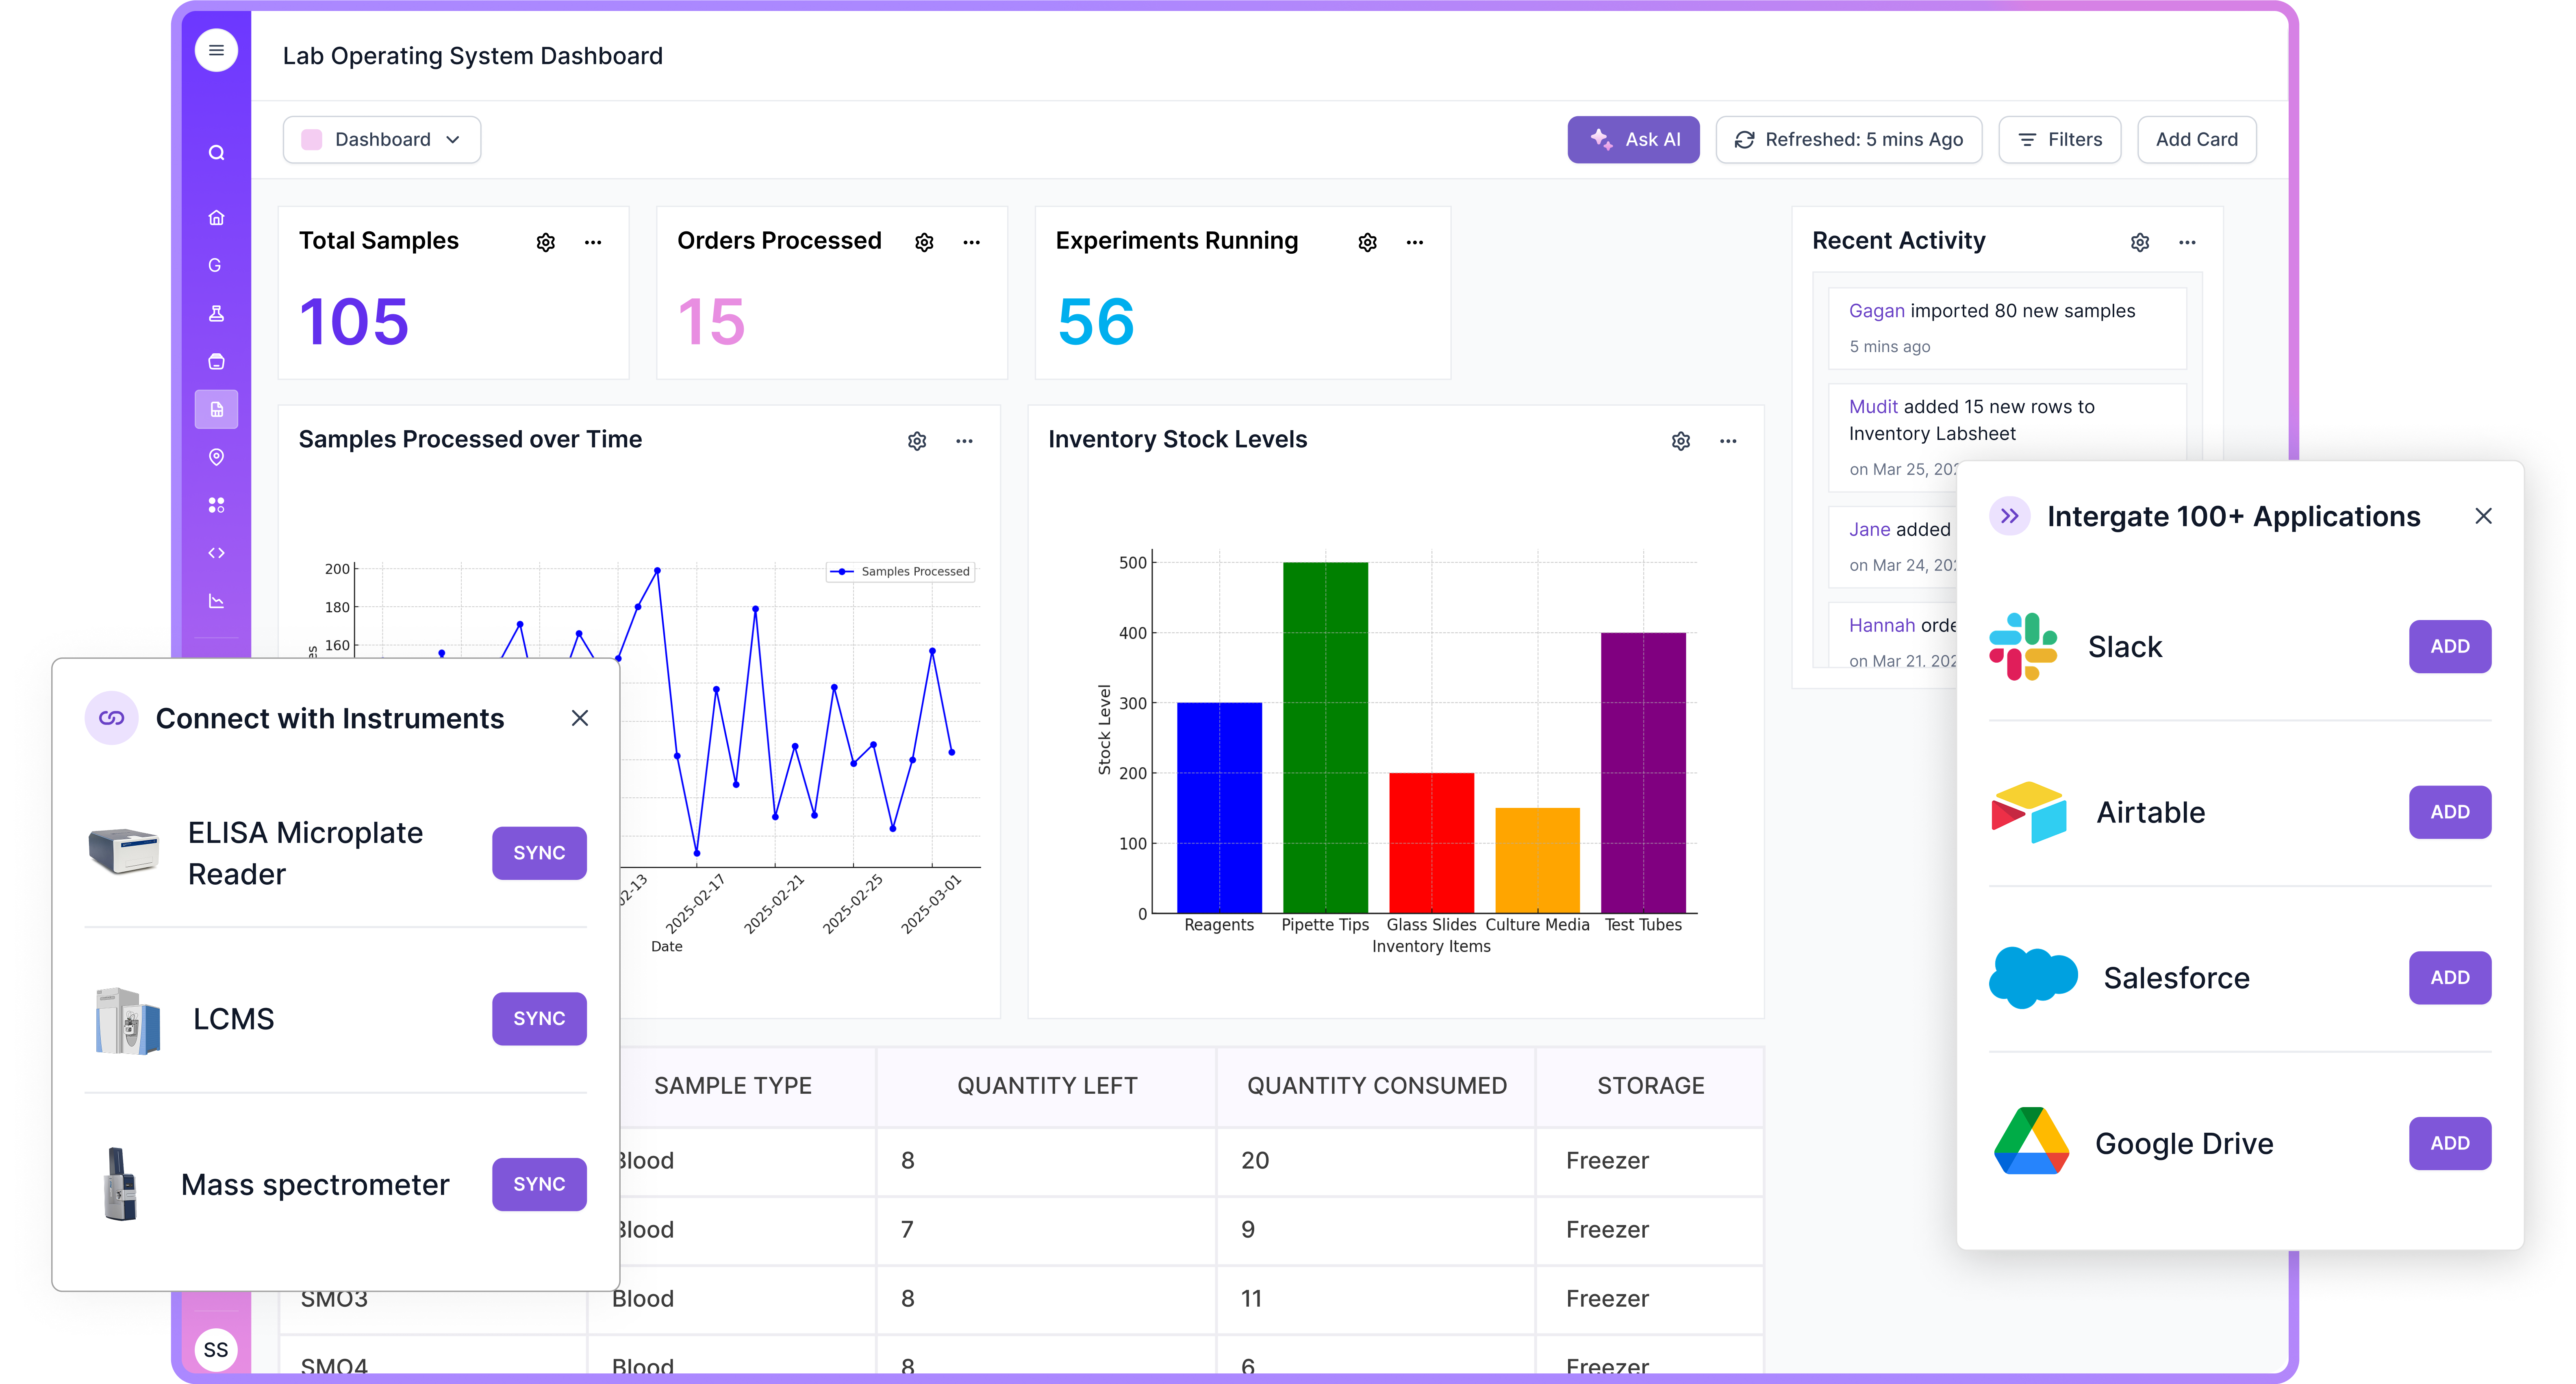2576x1384 pixels.
Task: Click the purple Test Tubes bar
Action: [x=1643, y=773]
